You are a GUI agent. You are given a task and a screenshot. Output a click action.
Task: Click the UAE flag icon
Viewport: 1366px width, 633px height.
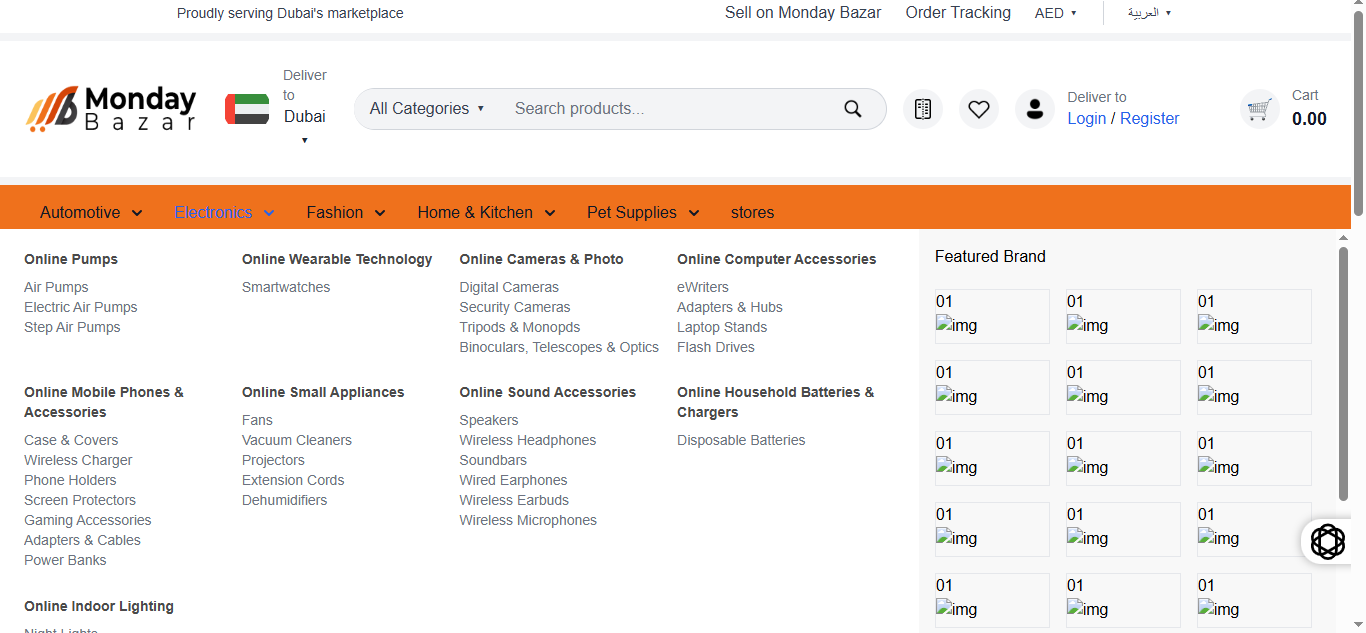click(247, 109)
